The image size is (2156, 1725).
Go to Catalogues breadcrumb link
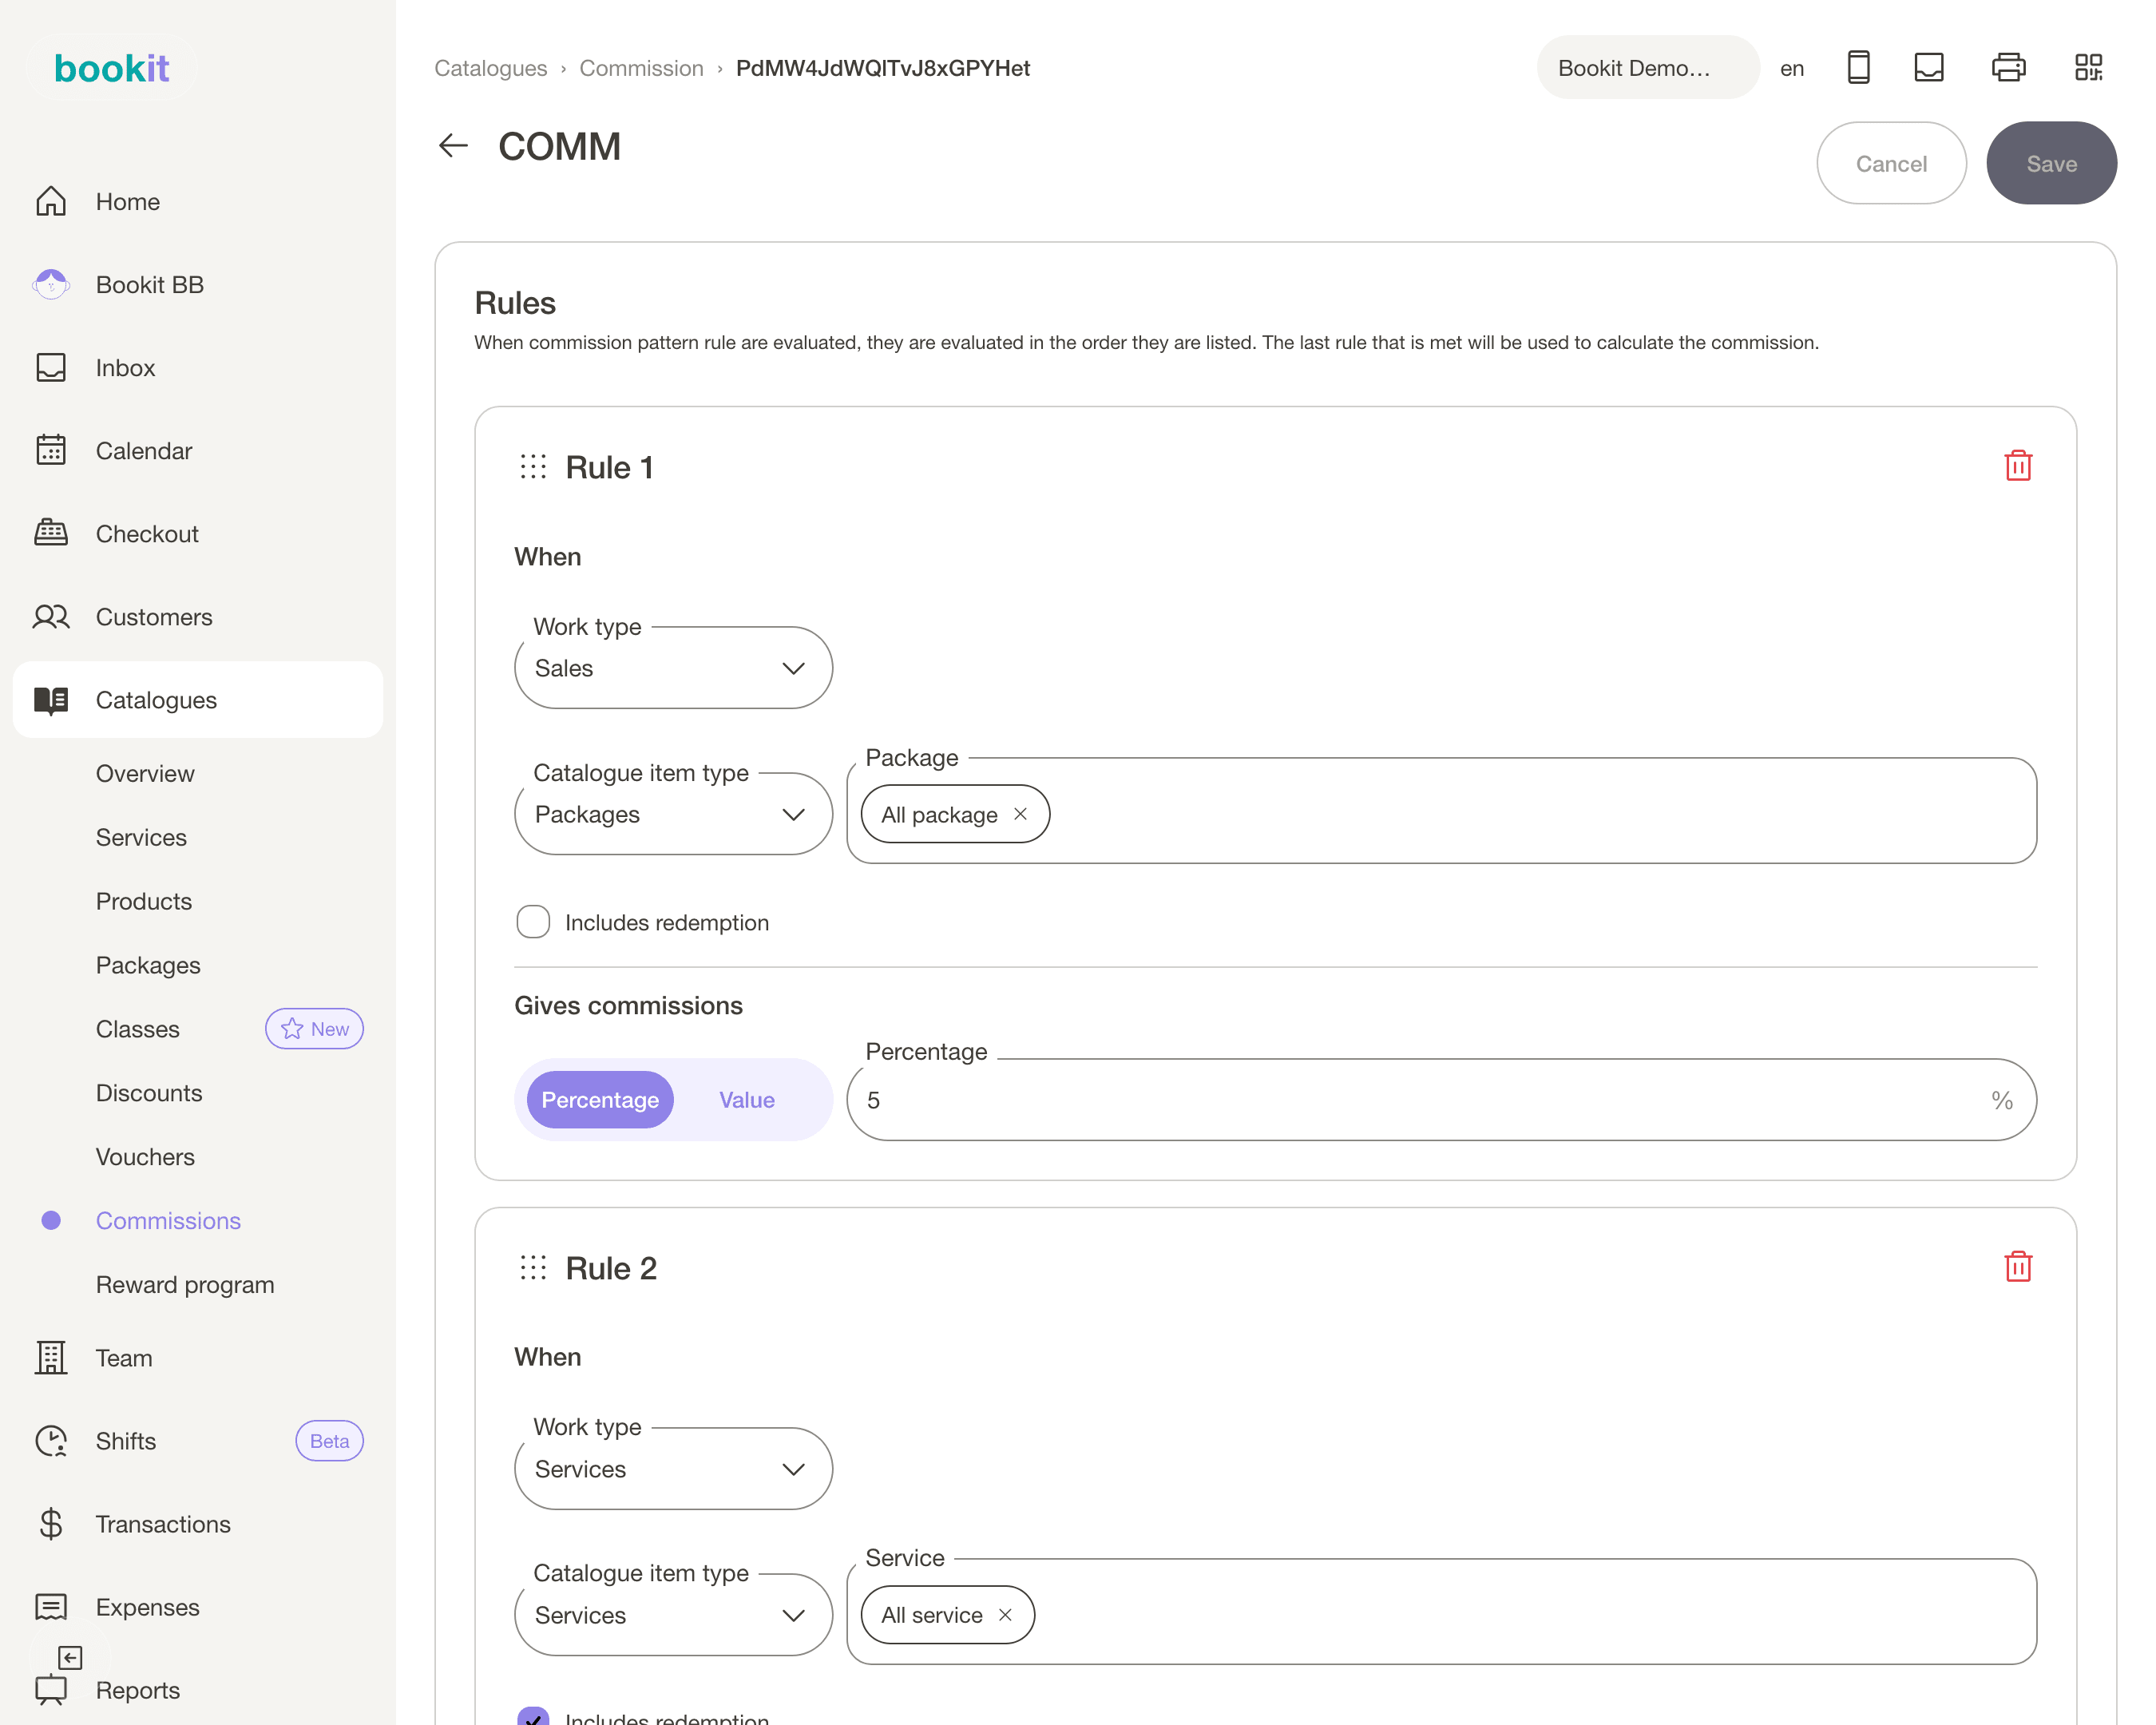pos(491,68)
